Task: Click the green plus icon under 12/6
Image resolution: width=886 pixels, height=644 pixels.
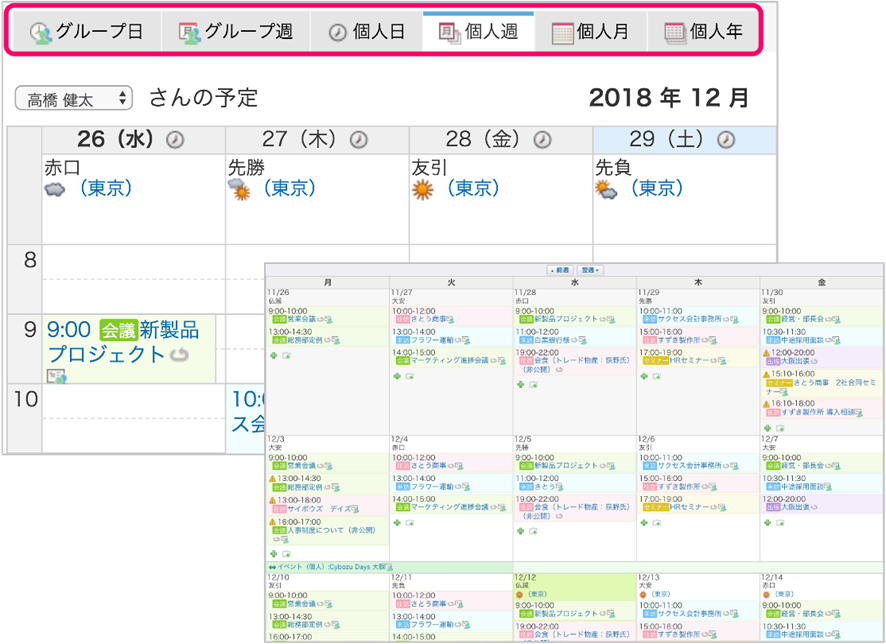Action: coord(644,523)
